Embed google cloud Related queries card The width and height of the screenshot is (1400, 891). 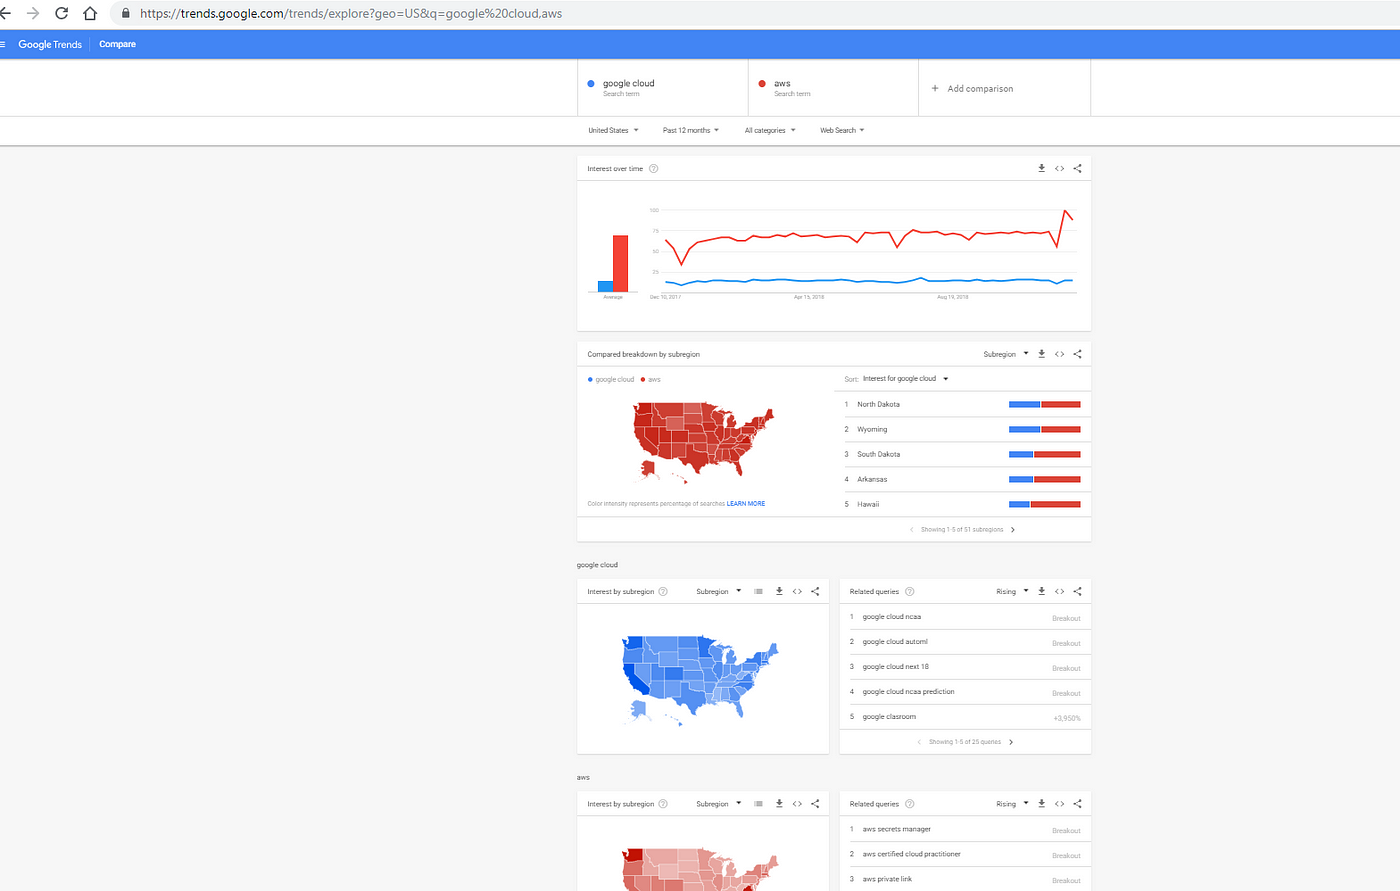point(1059,591)
